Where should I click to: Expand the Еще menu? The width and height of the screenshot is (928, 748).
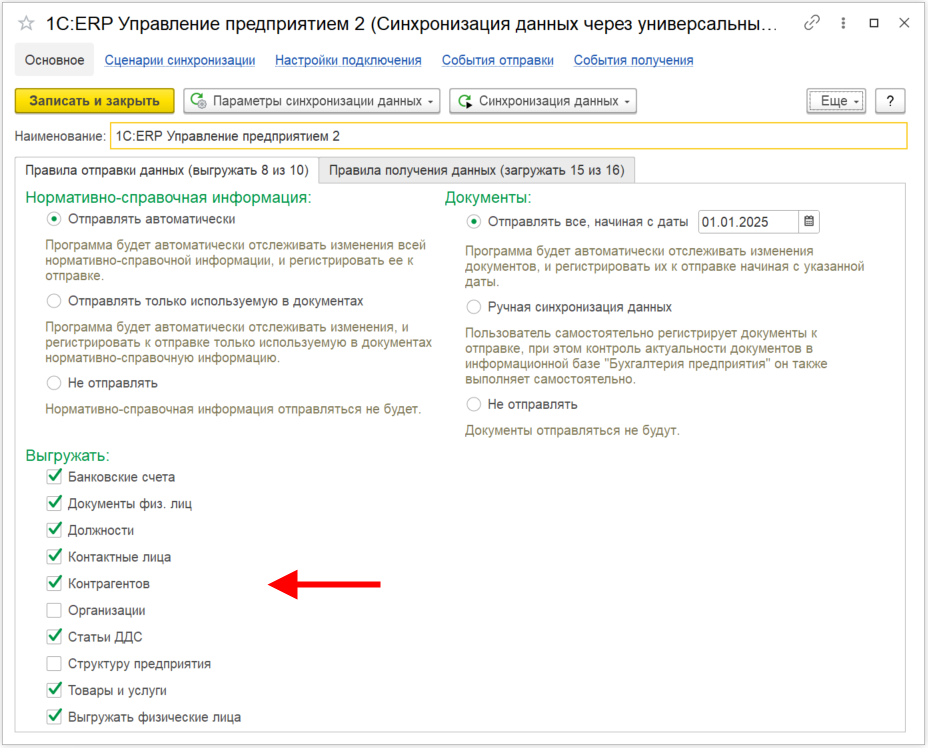click(x=836, y=101)
